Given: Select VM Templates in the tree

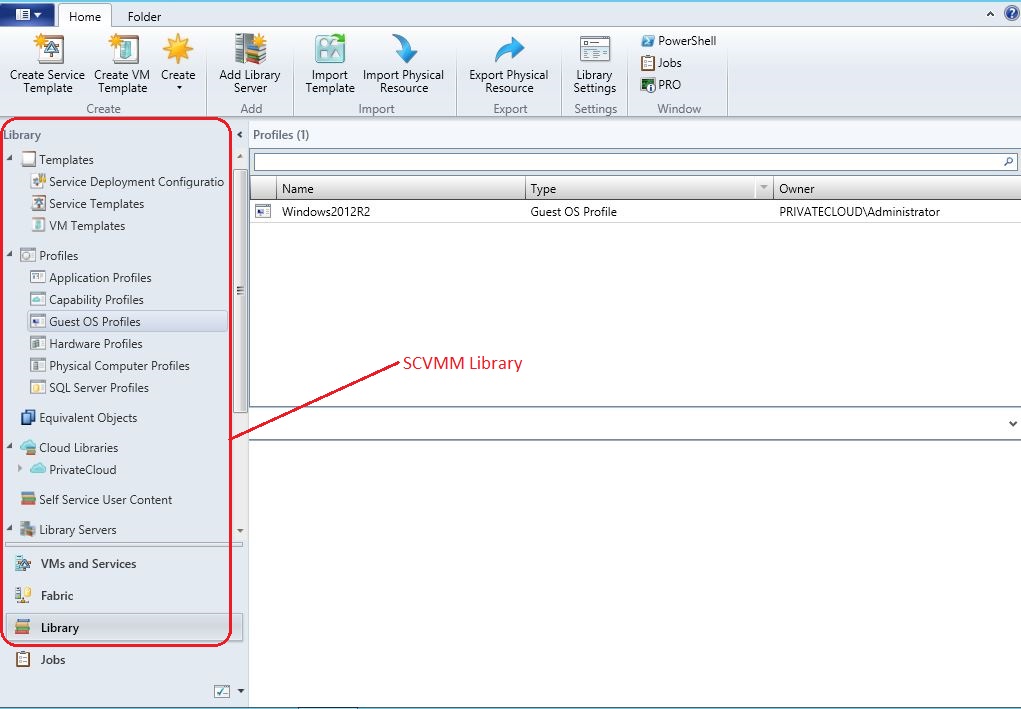Looking at the screenshot, I should pos(78,226).
